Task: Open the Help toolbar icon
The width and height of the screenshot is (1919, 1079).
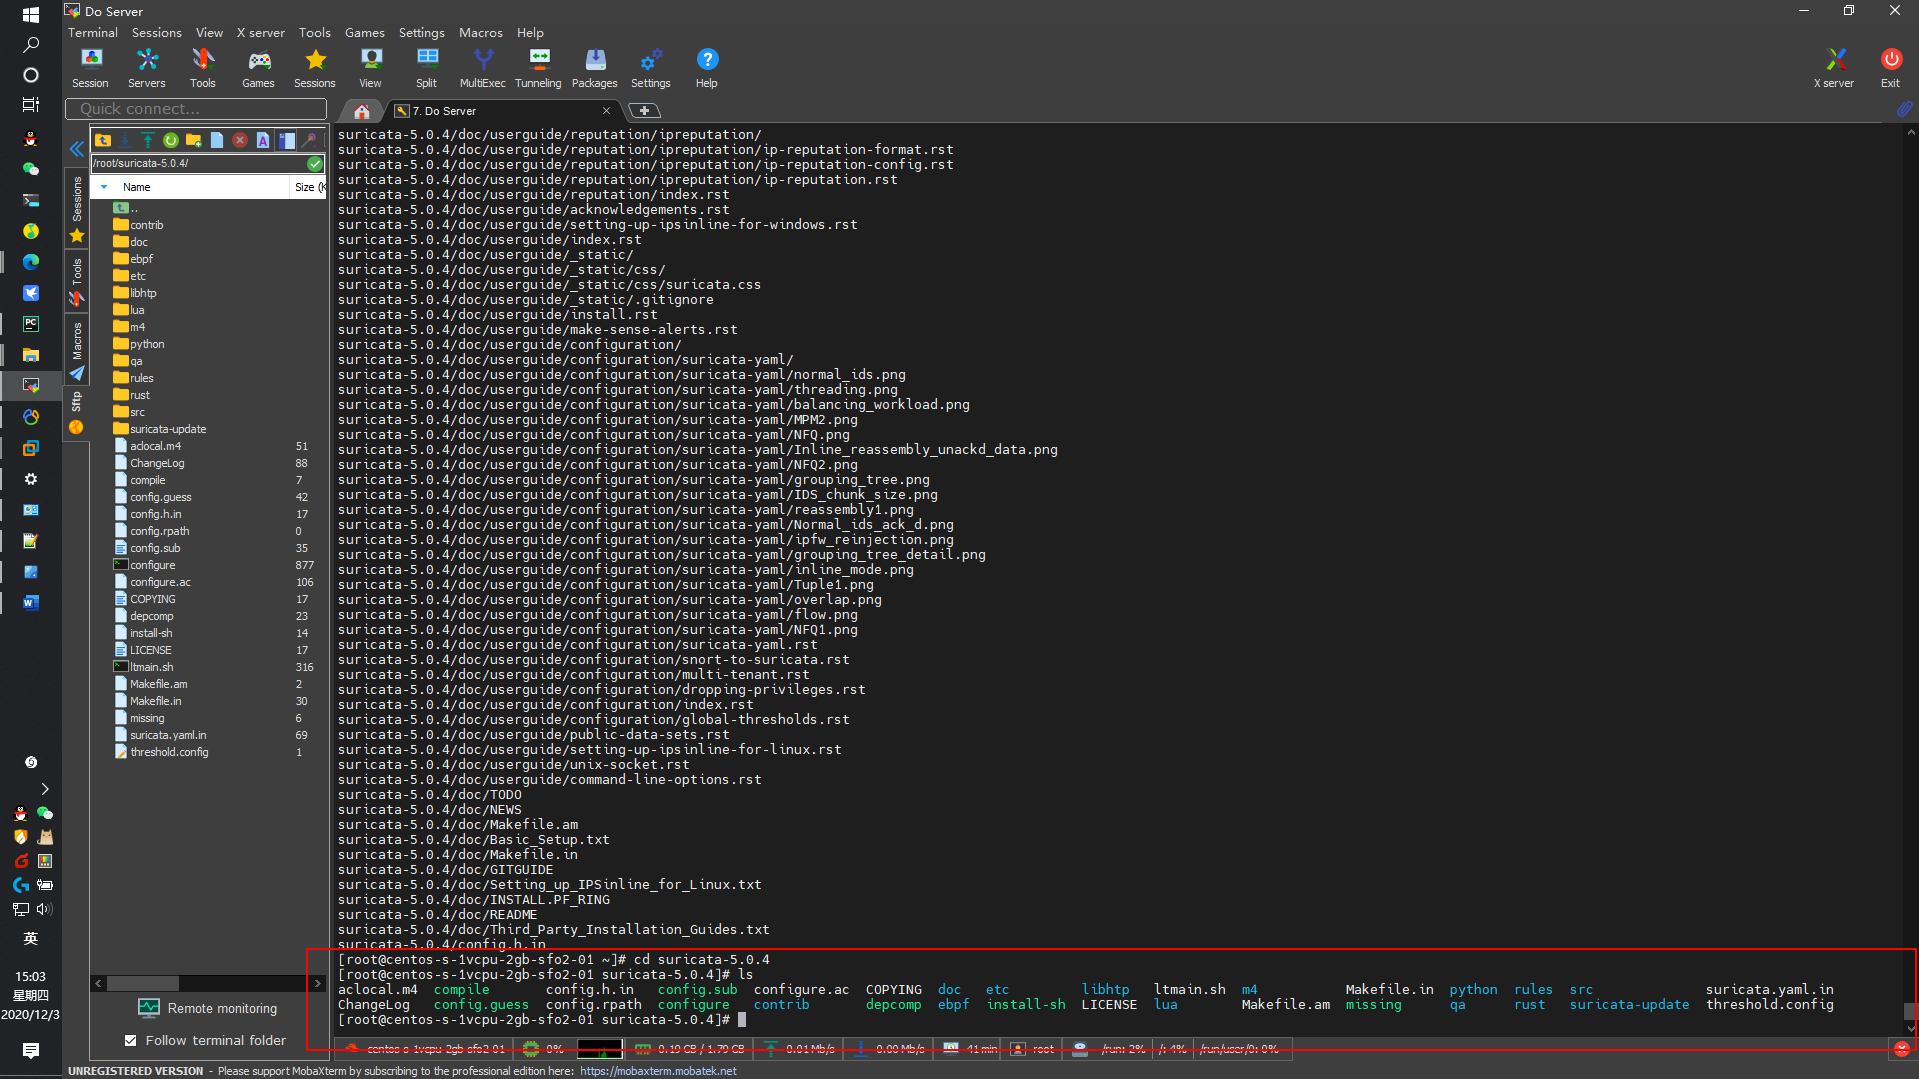Action: 706,68
